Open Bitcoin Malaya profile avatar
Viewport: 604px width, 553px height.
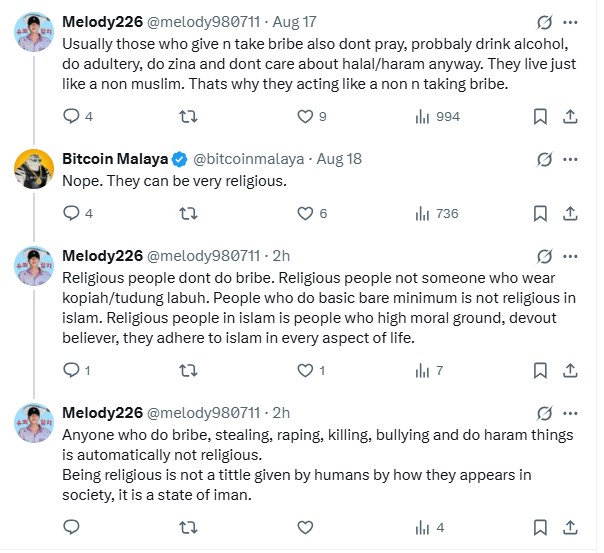click(x=34, y=169)
